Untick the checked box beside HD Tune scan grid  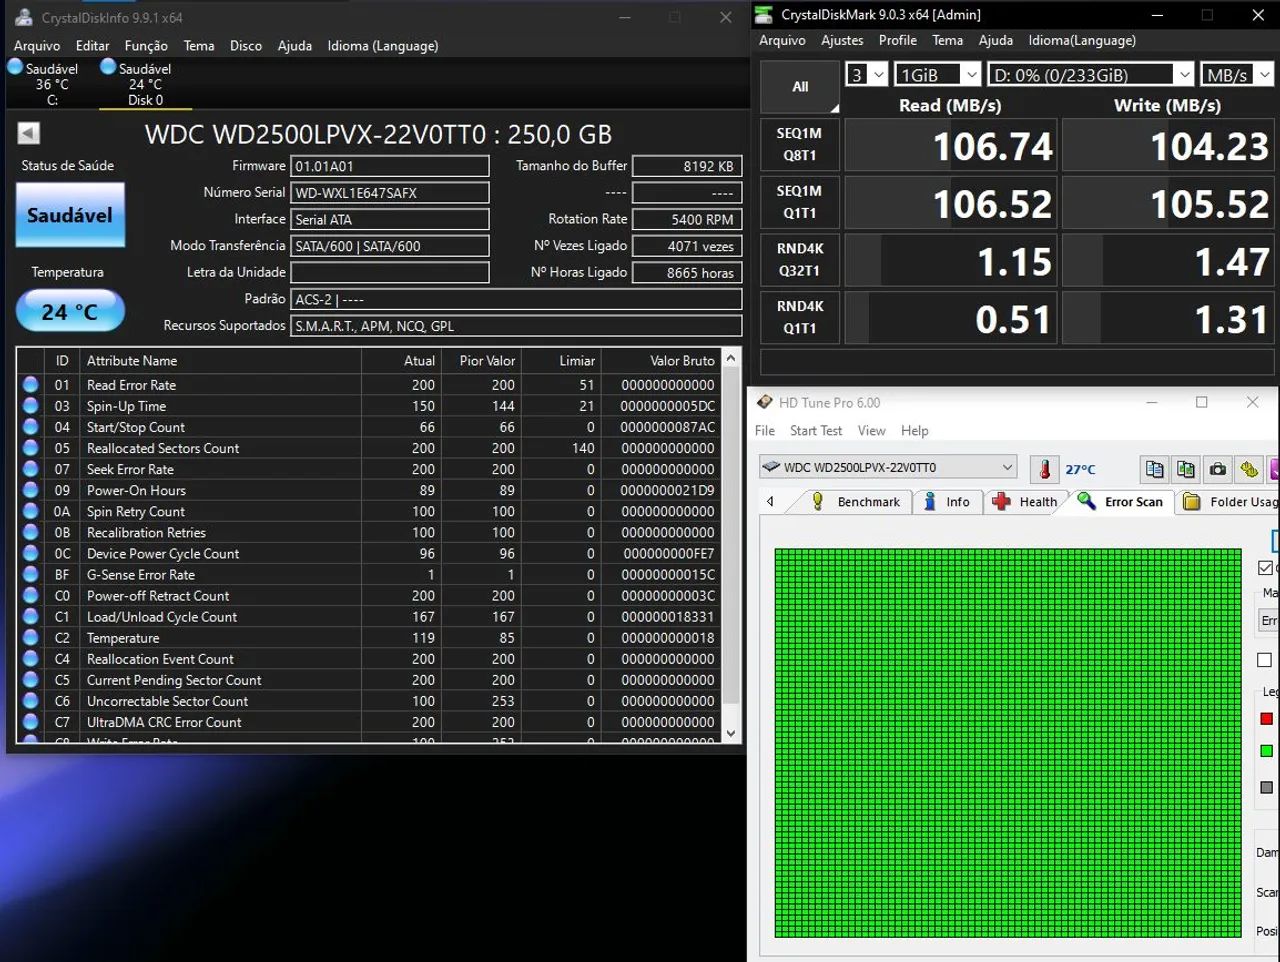[x=1265, y=568]
